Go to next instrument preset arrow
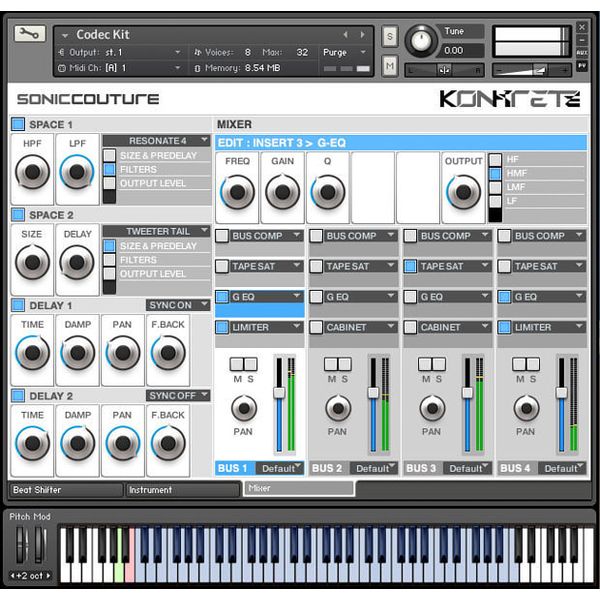The height and width of the screenshot is (600, 600). click(x=362, y=35)
